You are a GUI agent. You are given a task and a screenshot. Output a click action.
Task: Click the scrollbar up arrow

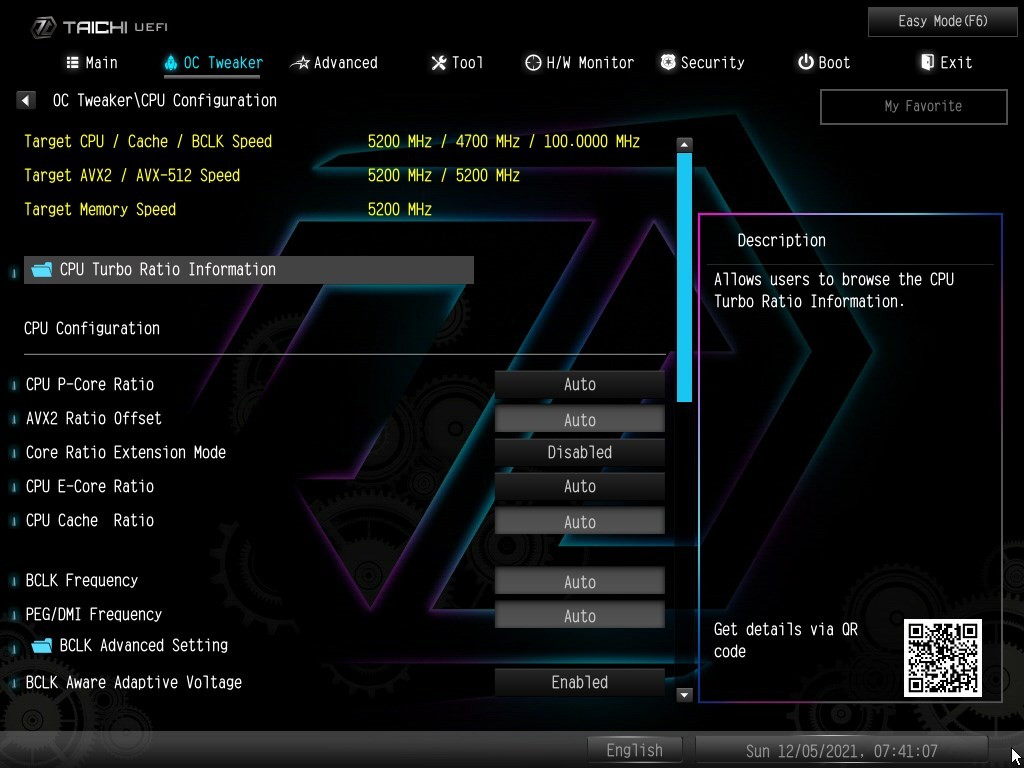click(x=684, y=145)
